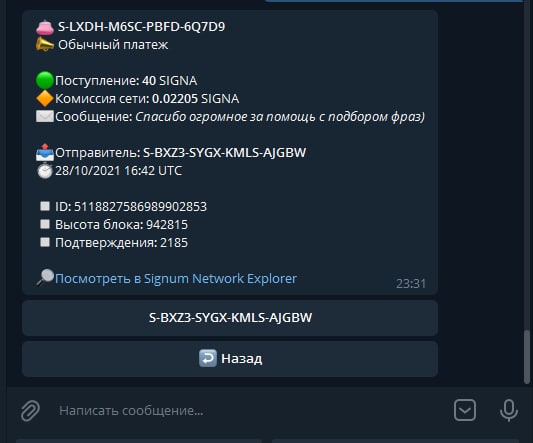This screenshot has width=533, height=443.
Task: Click the stopwatch timestamp icon
Action: click(x=45, y=171)
